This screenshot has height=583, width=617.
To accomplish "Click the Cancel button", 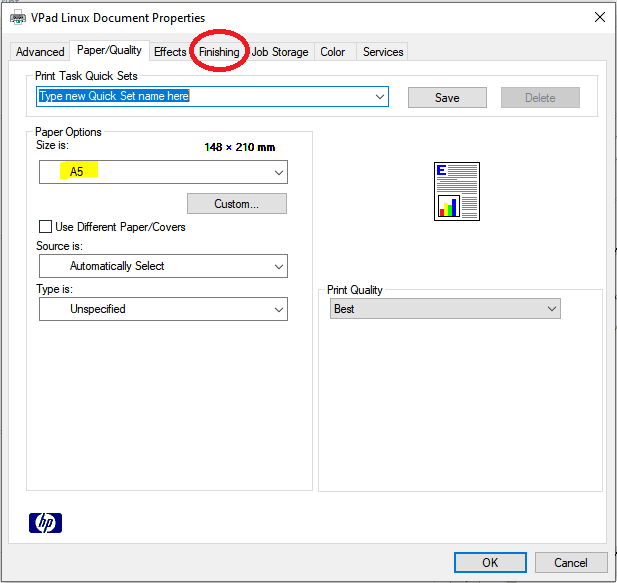I will [571, 562].
